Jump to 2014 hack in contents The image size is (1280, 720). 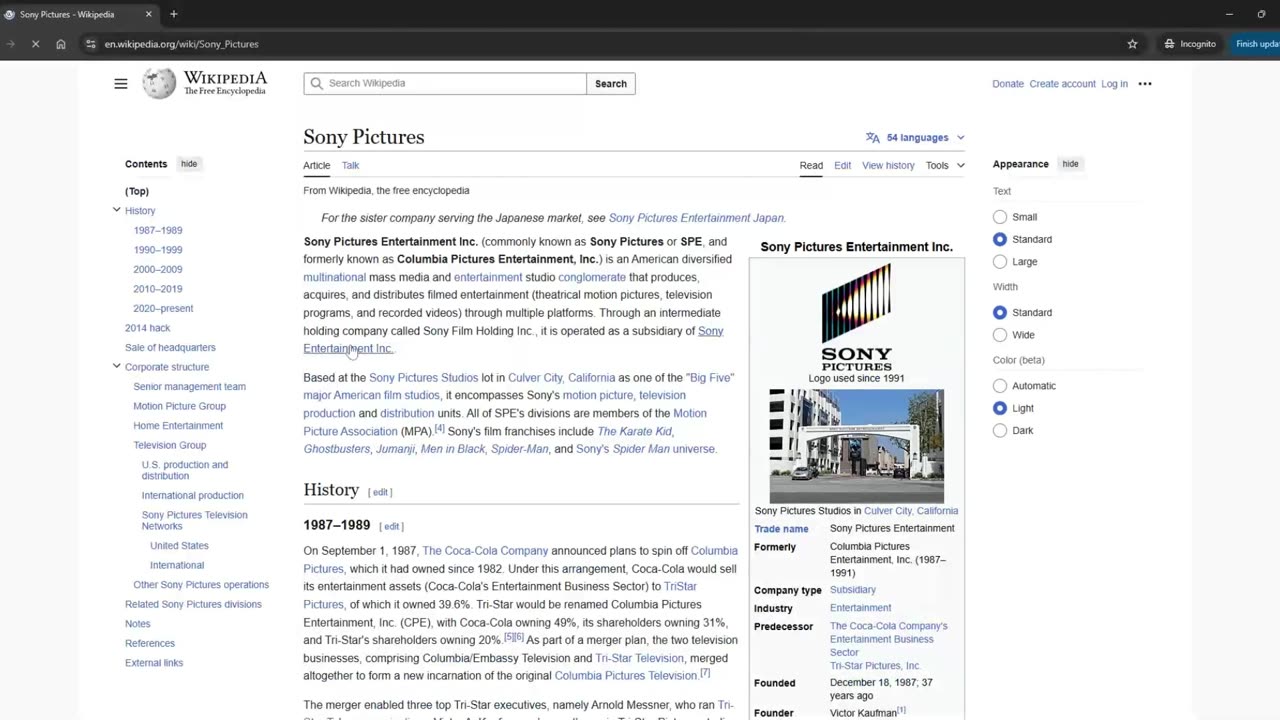click(x=147, y=328)
